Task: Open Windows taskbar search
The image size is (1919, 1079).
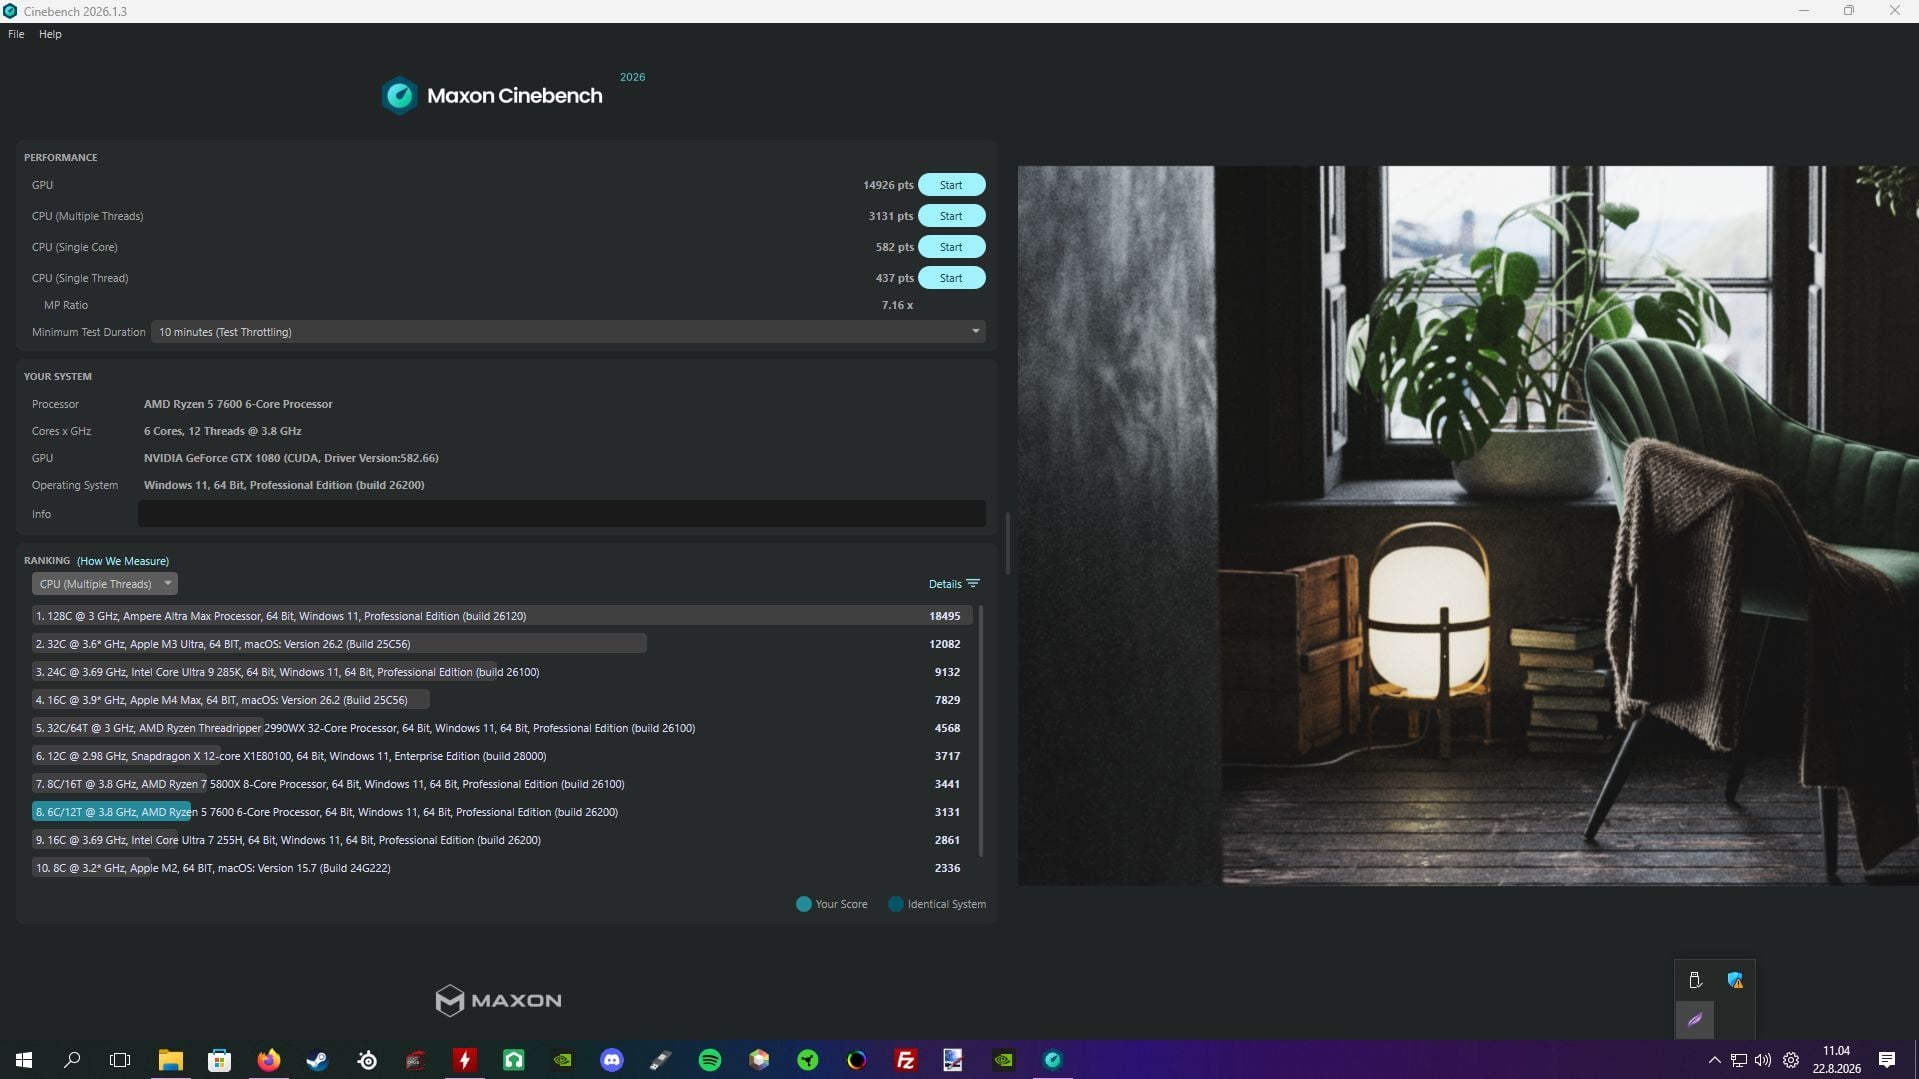Action: click(x=72, y=1060)
